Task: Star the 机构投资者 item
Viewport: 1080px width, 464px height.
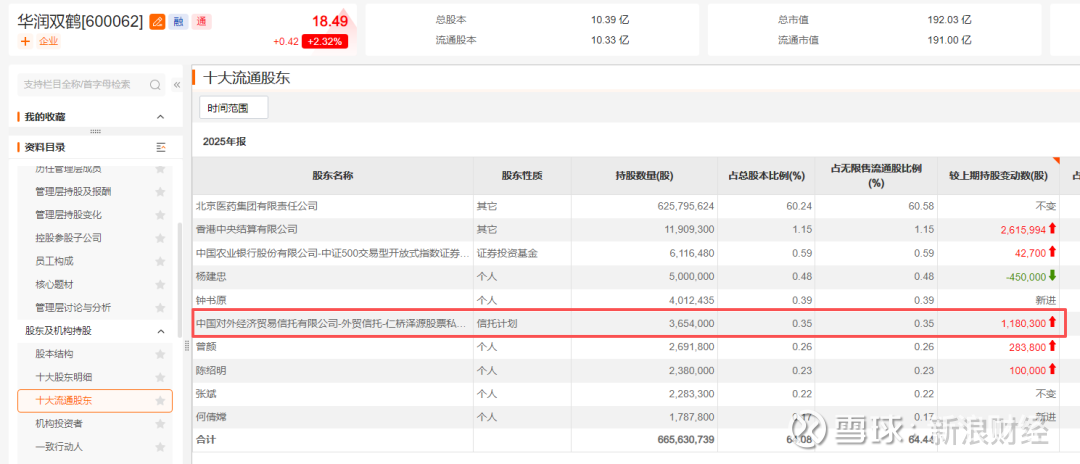Action: pos(160,423)
